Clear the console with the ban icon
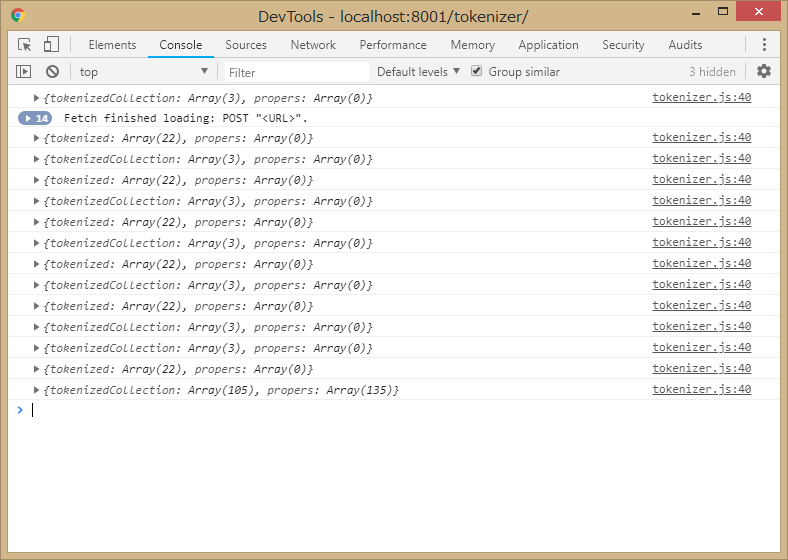The width and height of the screenshot is (788, 560). [52, 72]
